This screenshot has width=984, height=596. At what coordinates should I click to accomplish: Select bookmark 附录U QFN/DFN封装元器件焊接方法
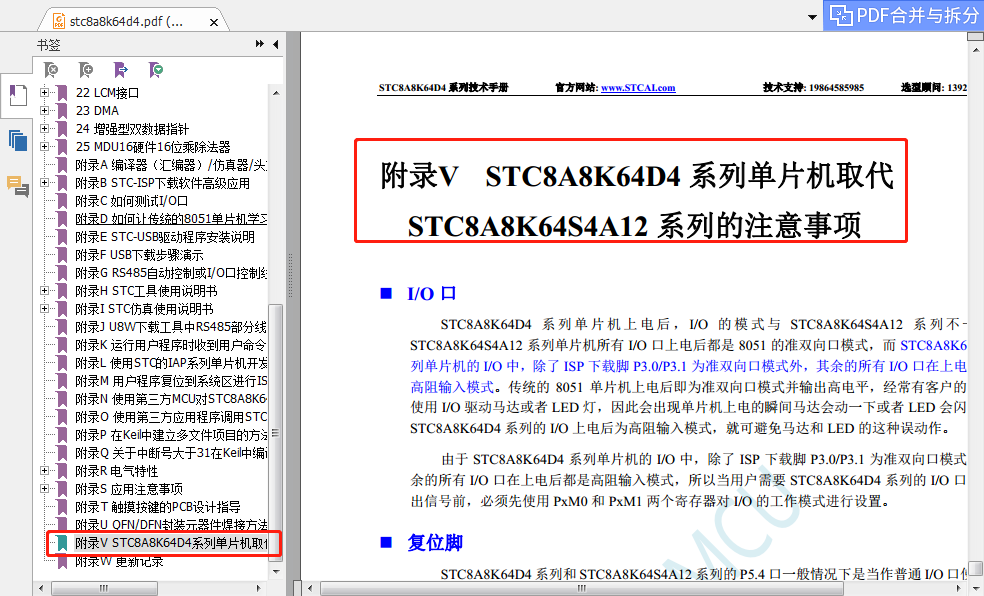(171, 525)
